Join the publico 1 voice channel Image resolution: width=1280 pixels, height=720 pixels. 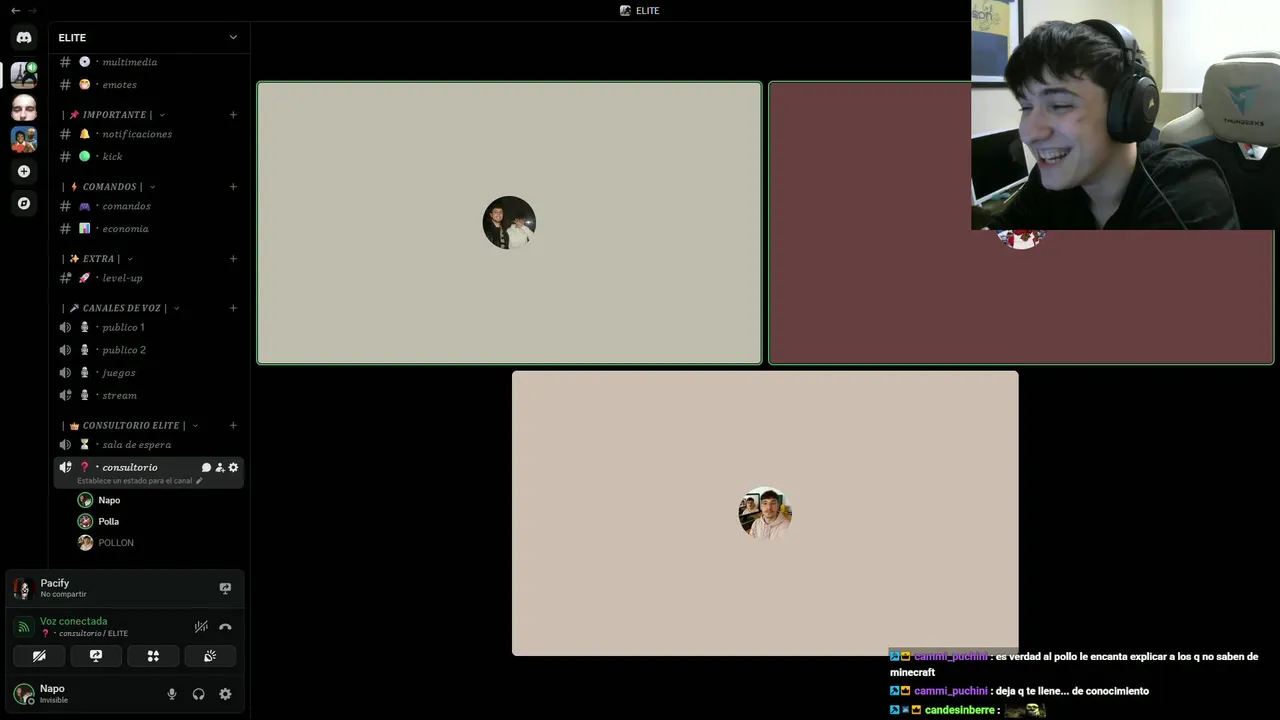(148, 327)
